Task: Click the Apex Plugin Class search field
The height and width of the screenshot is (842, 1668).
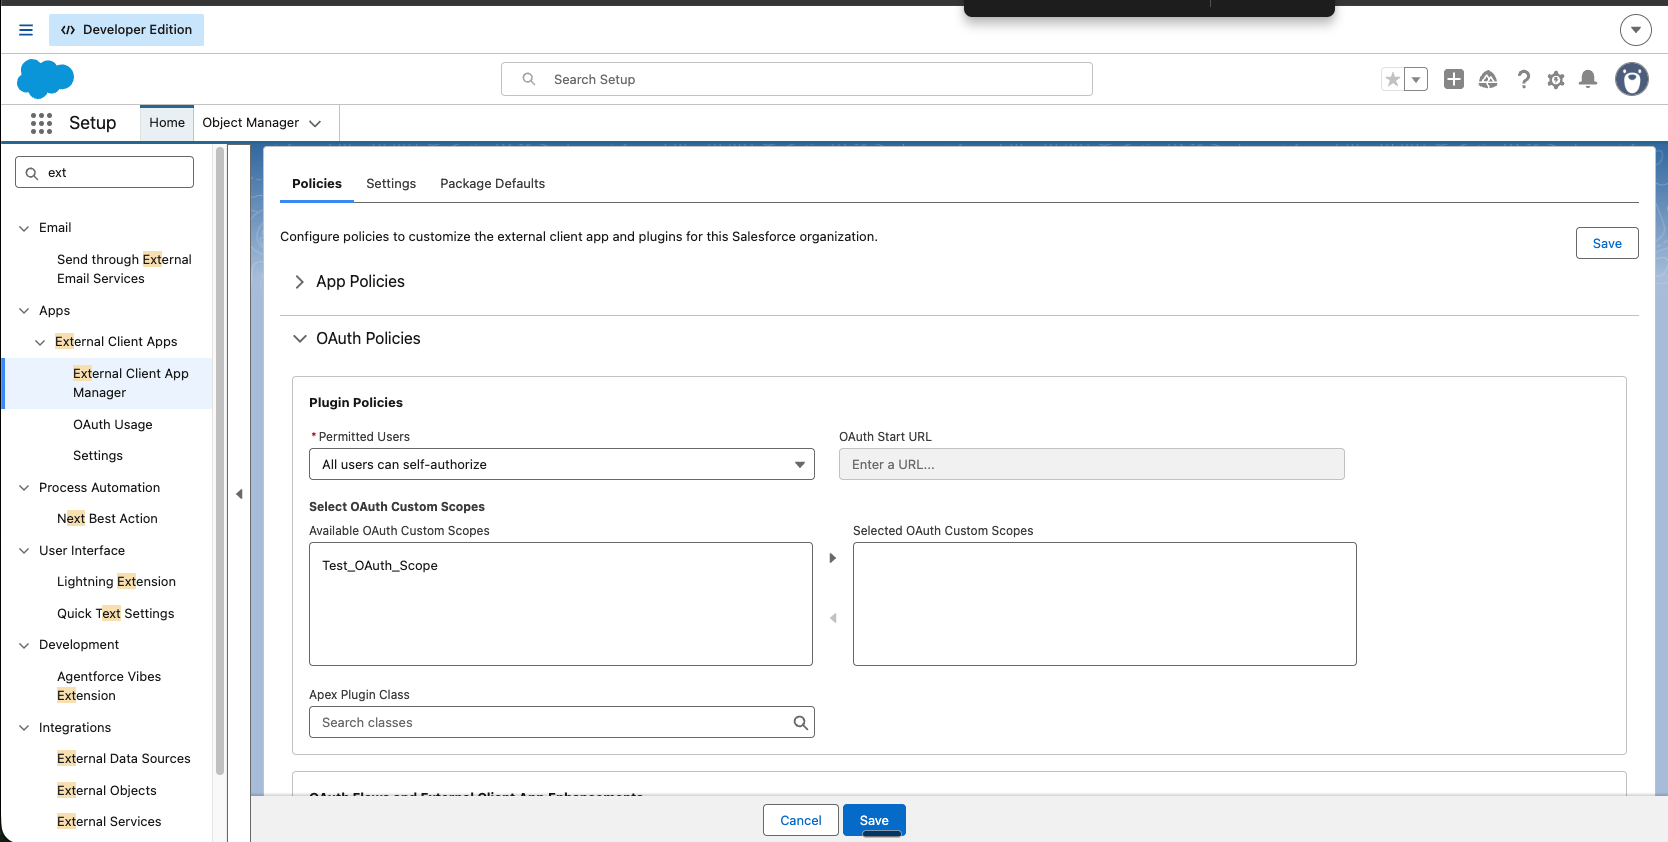Action: [562, 722]
